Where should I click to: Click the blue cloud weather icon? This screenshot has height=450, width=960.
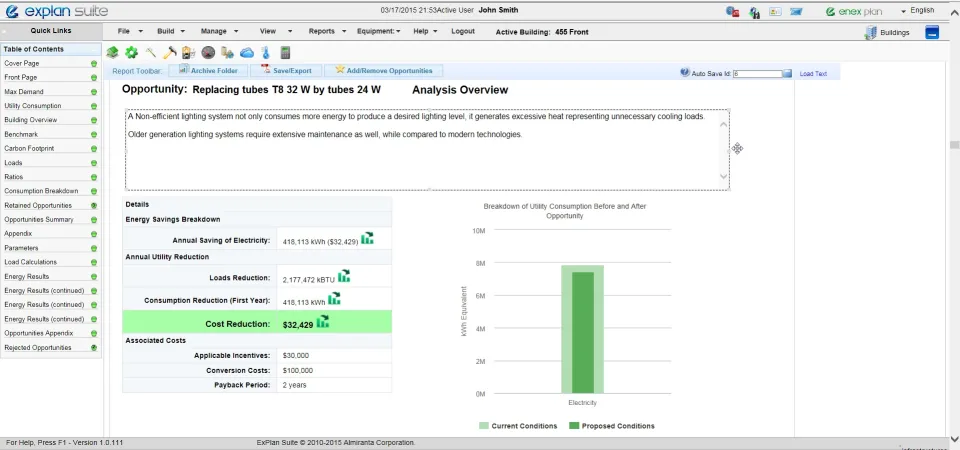click(247, 53)
